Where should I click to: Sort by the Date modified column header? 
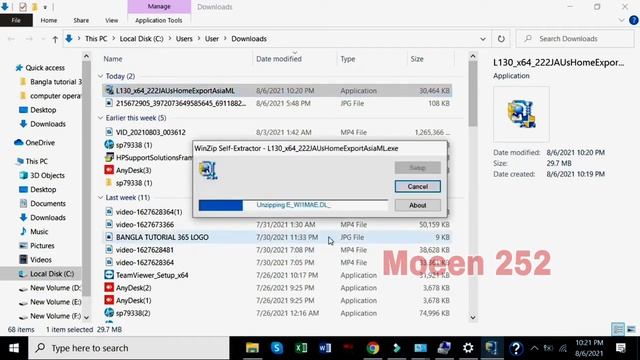[x=279, y=59]
